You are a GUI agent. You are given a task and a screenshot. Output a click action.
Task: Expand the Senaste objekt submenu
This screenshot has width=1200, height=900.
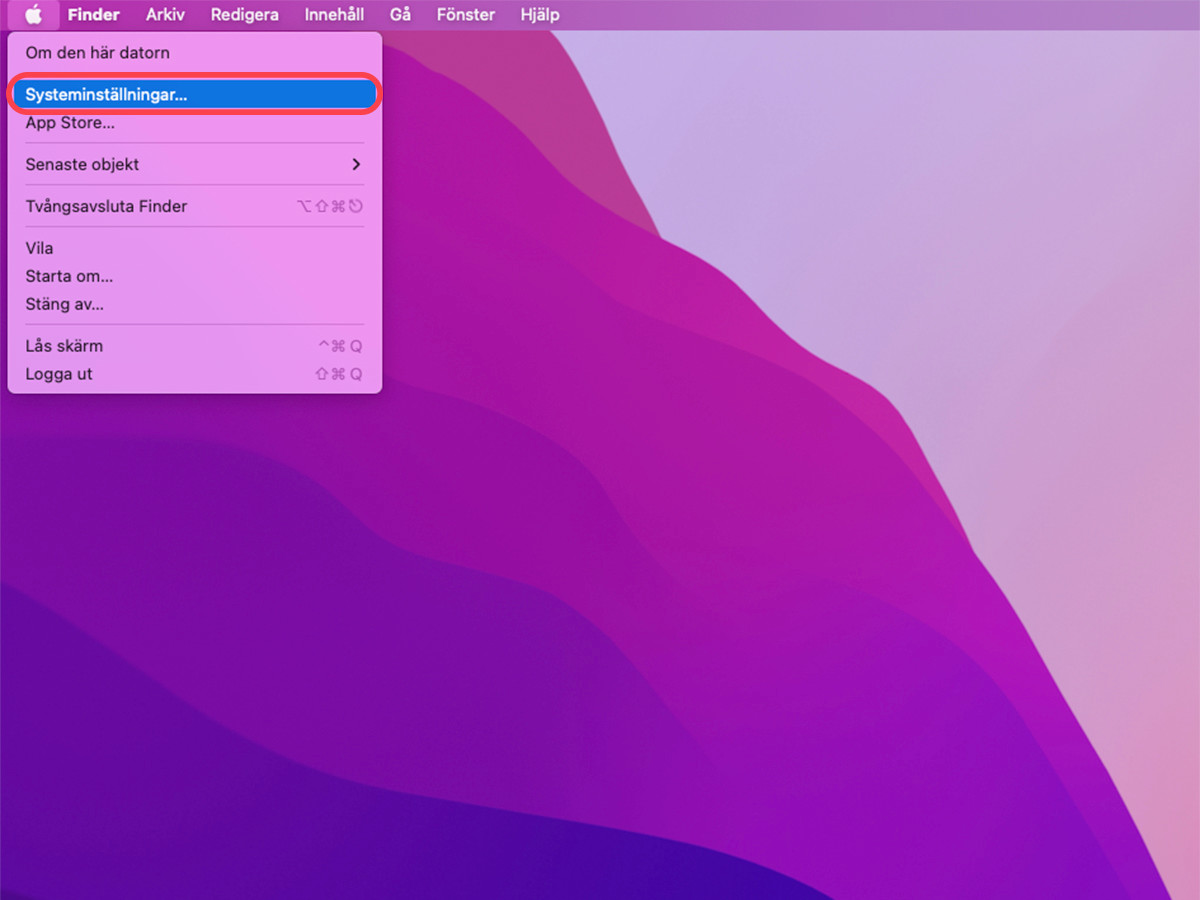[195, 164]
